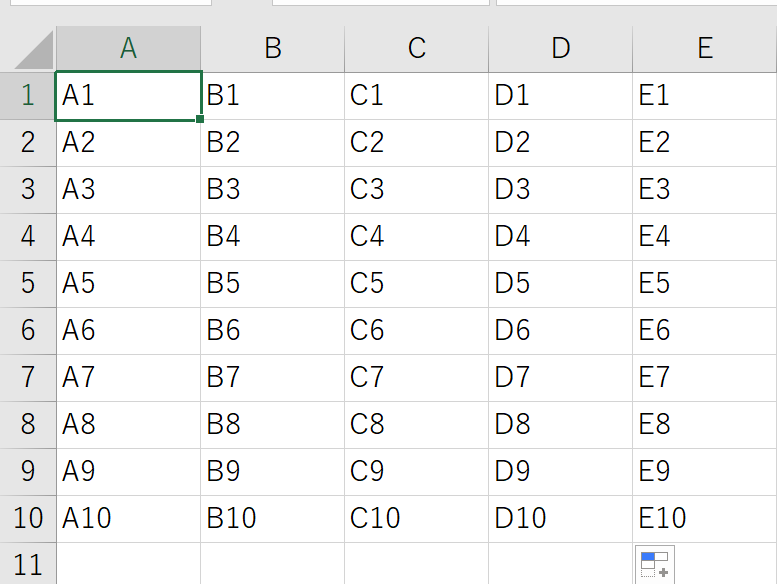
Task: Select column D header
Action: click(560, 49)
